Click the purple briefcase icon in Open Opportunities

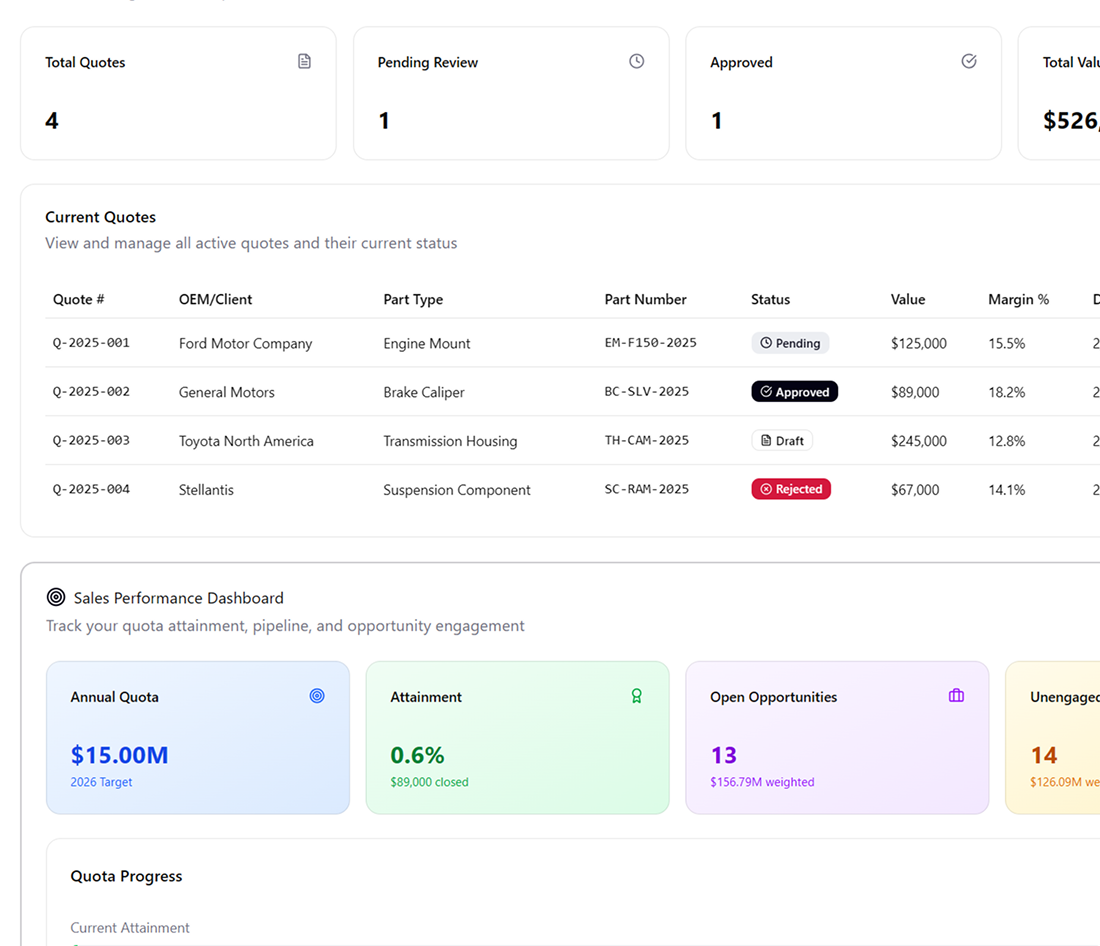956,695
